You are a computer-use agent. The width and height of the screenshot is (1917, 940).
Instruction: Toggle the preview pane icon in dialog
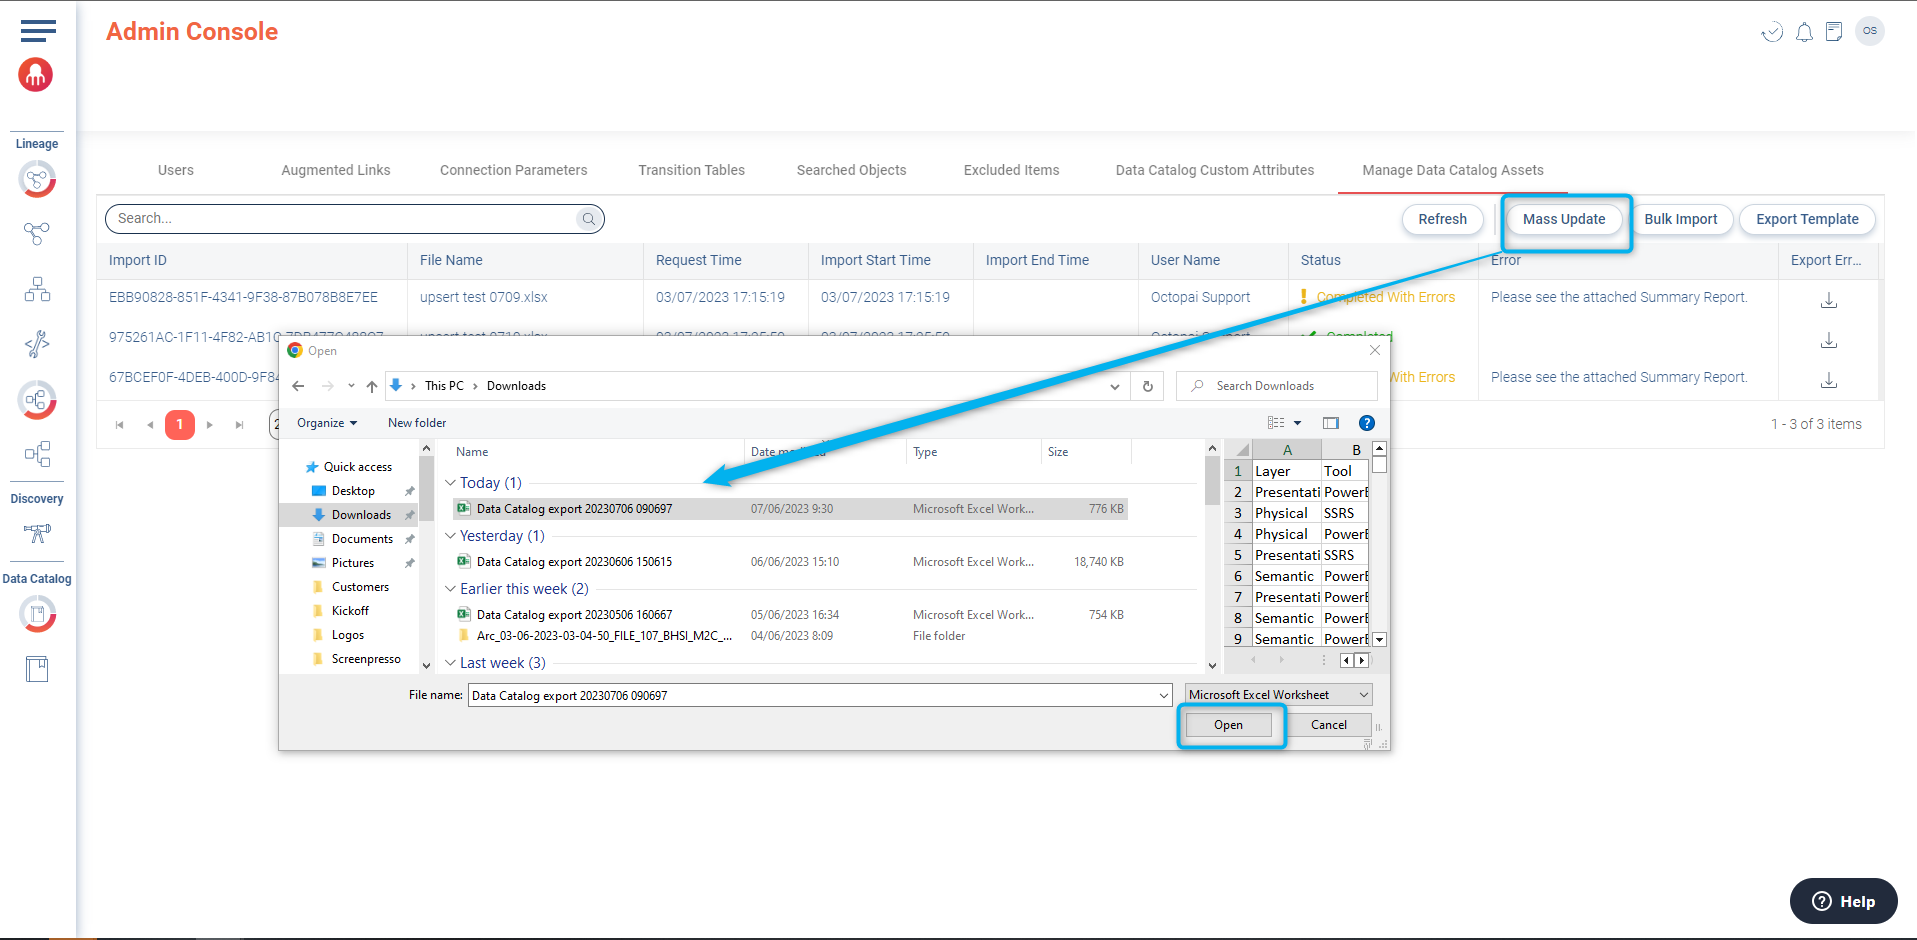pyautogui.click(x=1330, y=423)
